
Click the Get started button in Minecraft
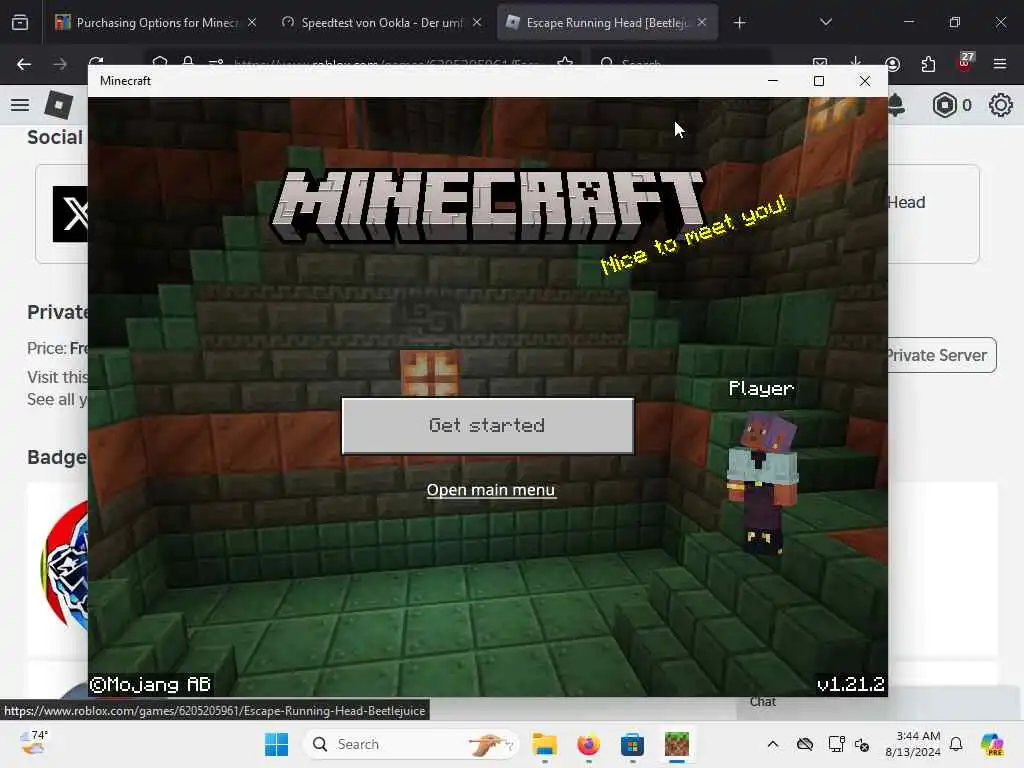(x=487, y=426)
